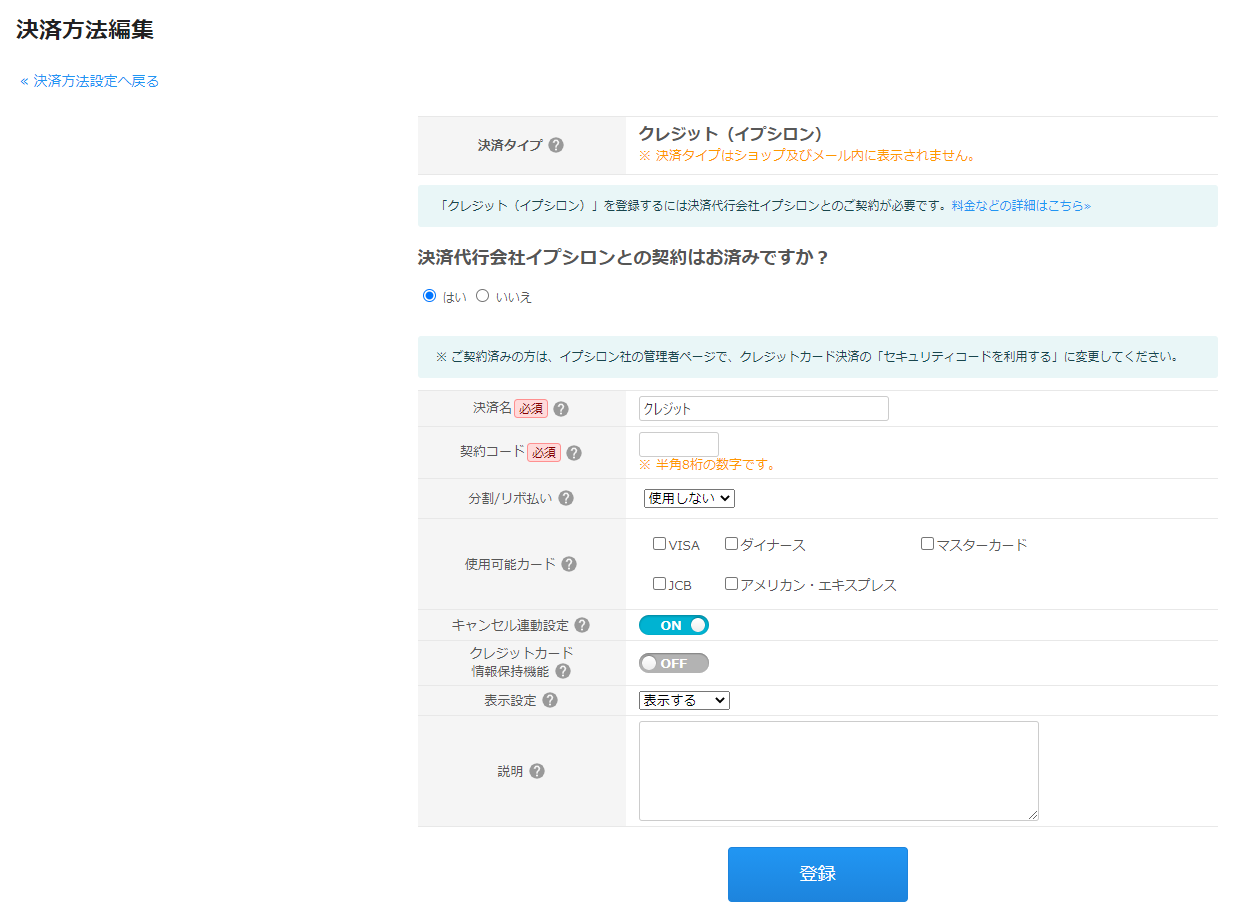View help for the 契約コード field
Screen dimensions: 1246x916
[573, 452]
